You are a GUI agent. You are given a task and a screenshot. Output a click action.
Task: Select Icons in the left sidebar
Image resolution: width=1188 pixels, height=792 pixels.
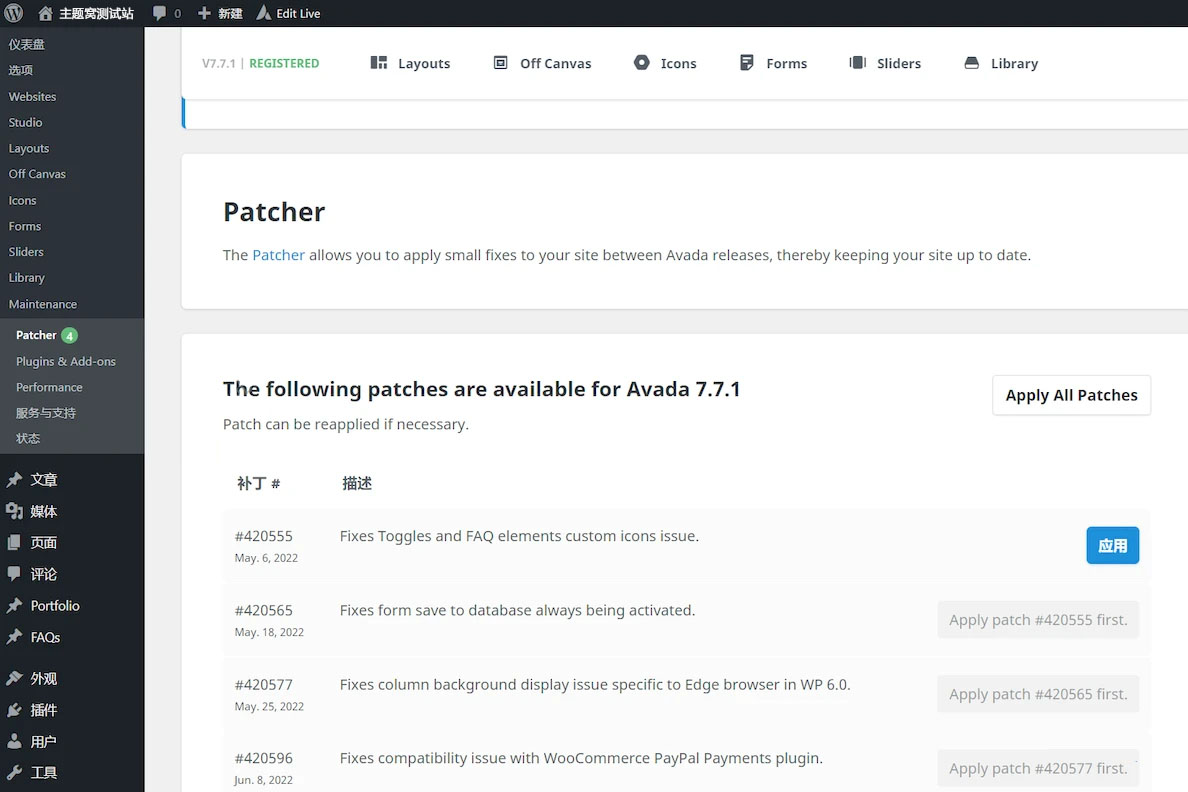click(22, 200)
